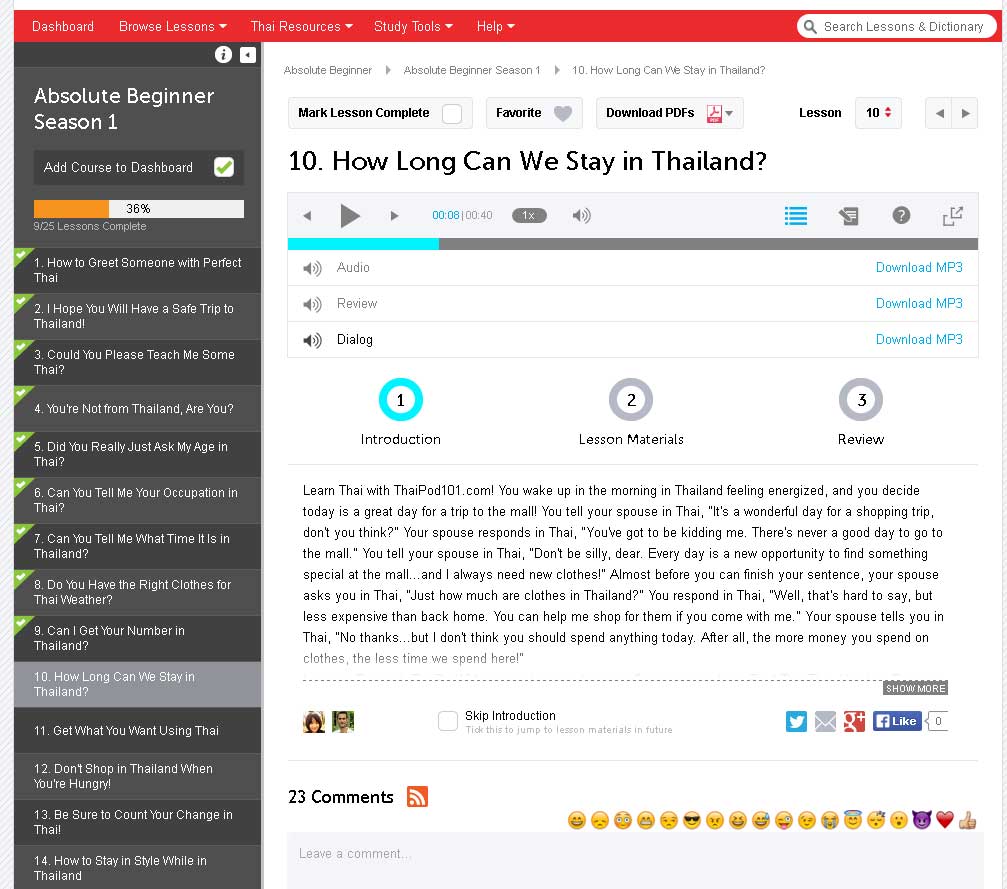Go to the previous lesson arrow
This screenshot has height=889, width=1007.
tap(939, 114)
